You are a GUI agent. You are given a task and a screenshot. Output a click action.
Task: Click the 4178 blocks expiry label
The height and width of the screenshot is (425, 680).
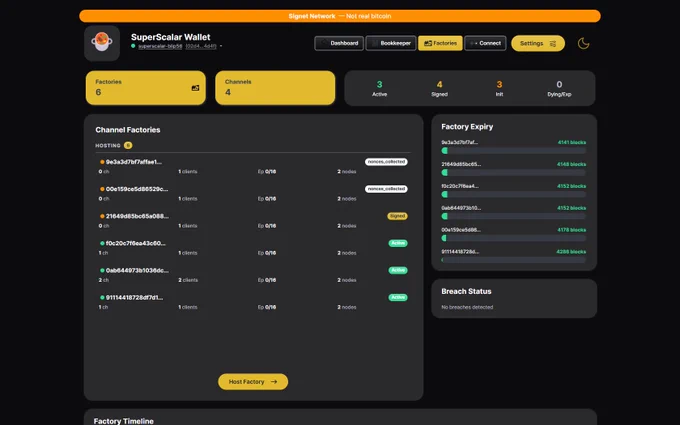[572, 230]
